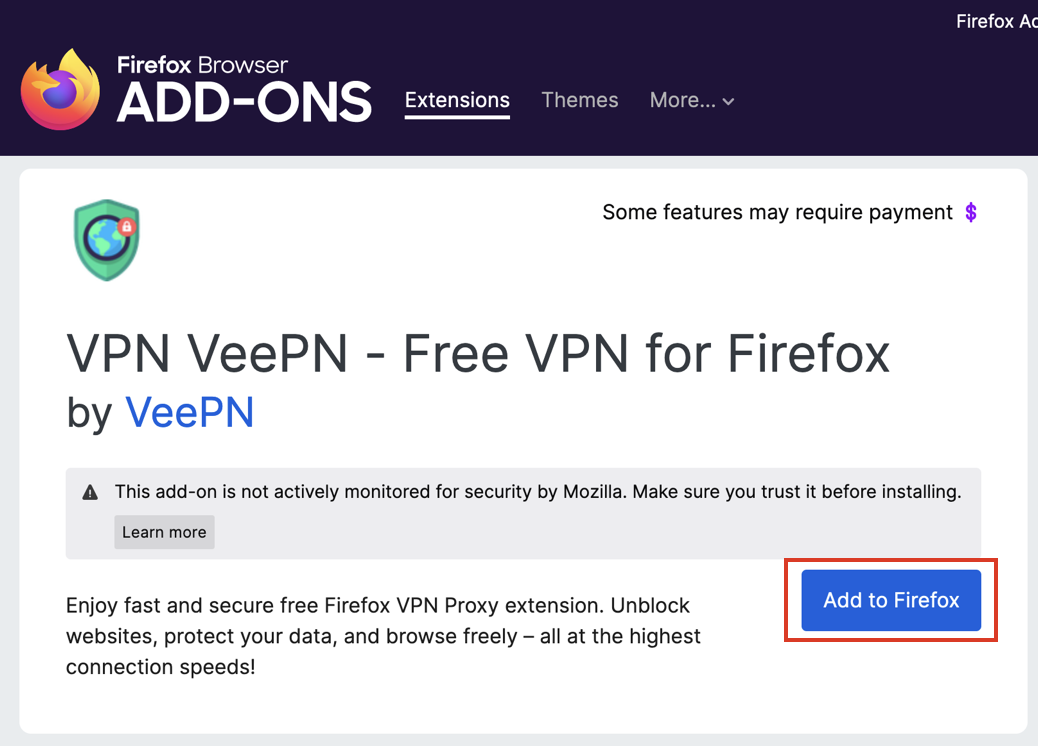The height and width of the screenshot is (746, 1038).
Task: Click the Firefox Browser ADD-ONS wordmark
Action: [x=244, y=89]
